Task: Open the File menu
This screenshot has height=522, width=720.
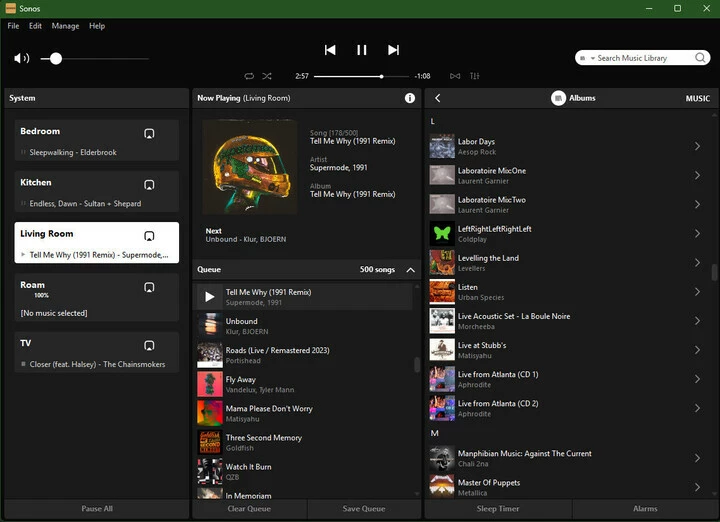Action: (x=13, y=26)
